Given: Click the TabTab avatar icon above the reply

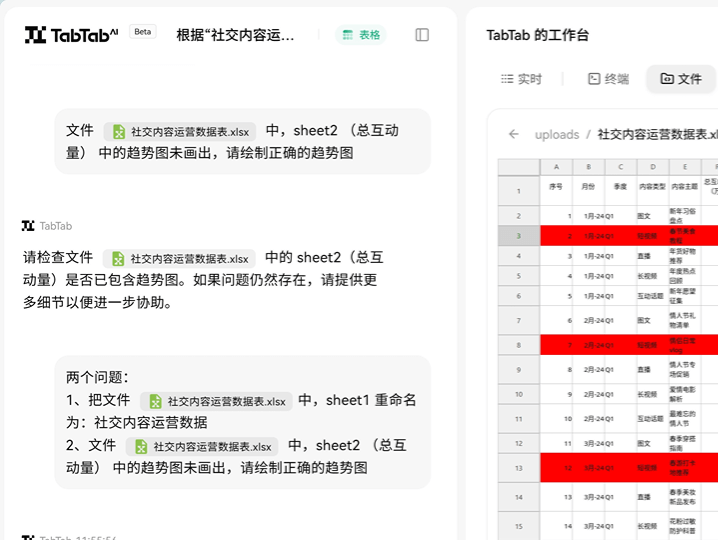Looking at the screenshot, I should (28, 226).
